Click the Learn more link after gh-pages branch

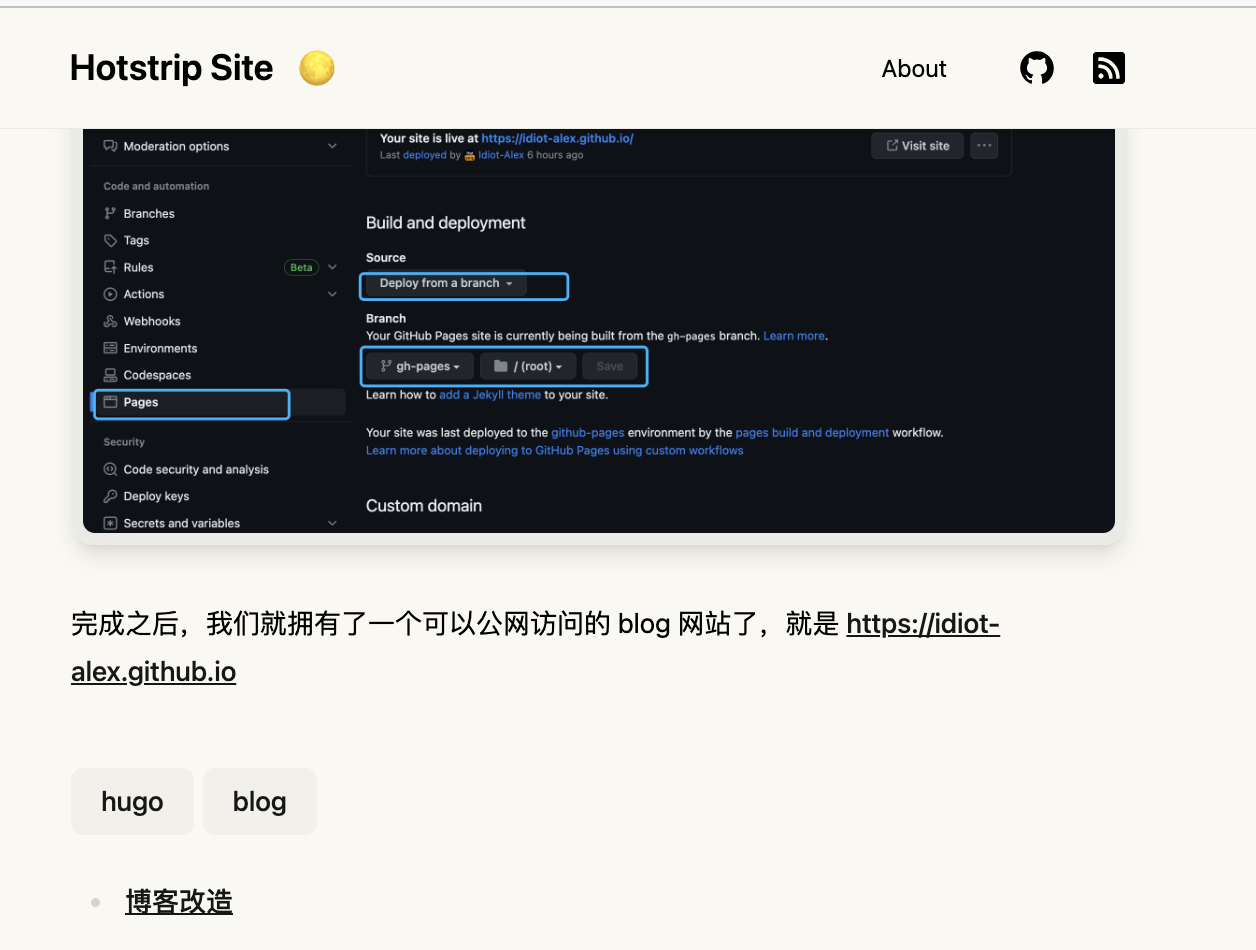pyautogui.click(x=794, y=336)
